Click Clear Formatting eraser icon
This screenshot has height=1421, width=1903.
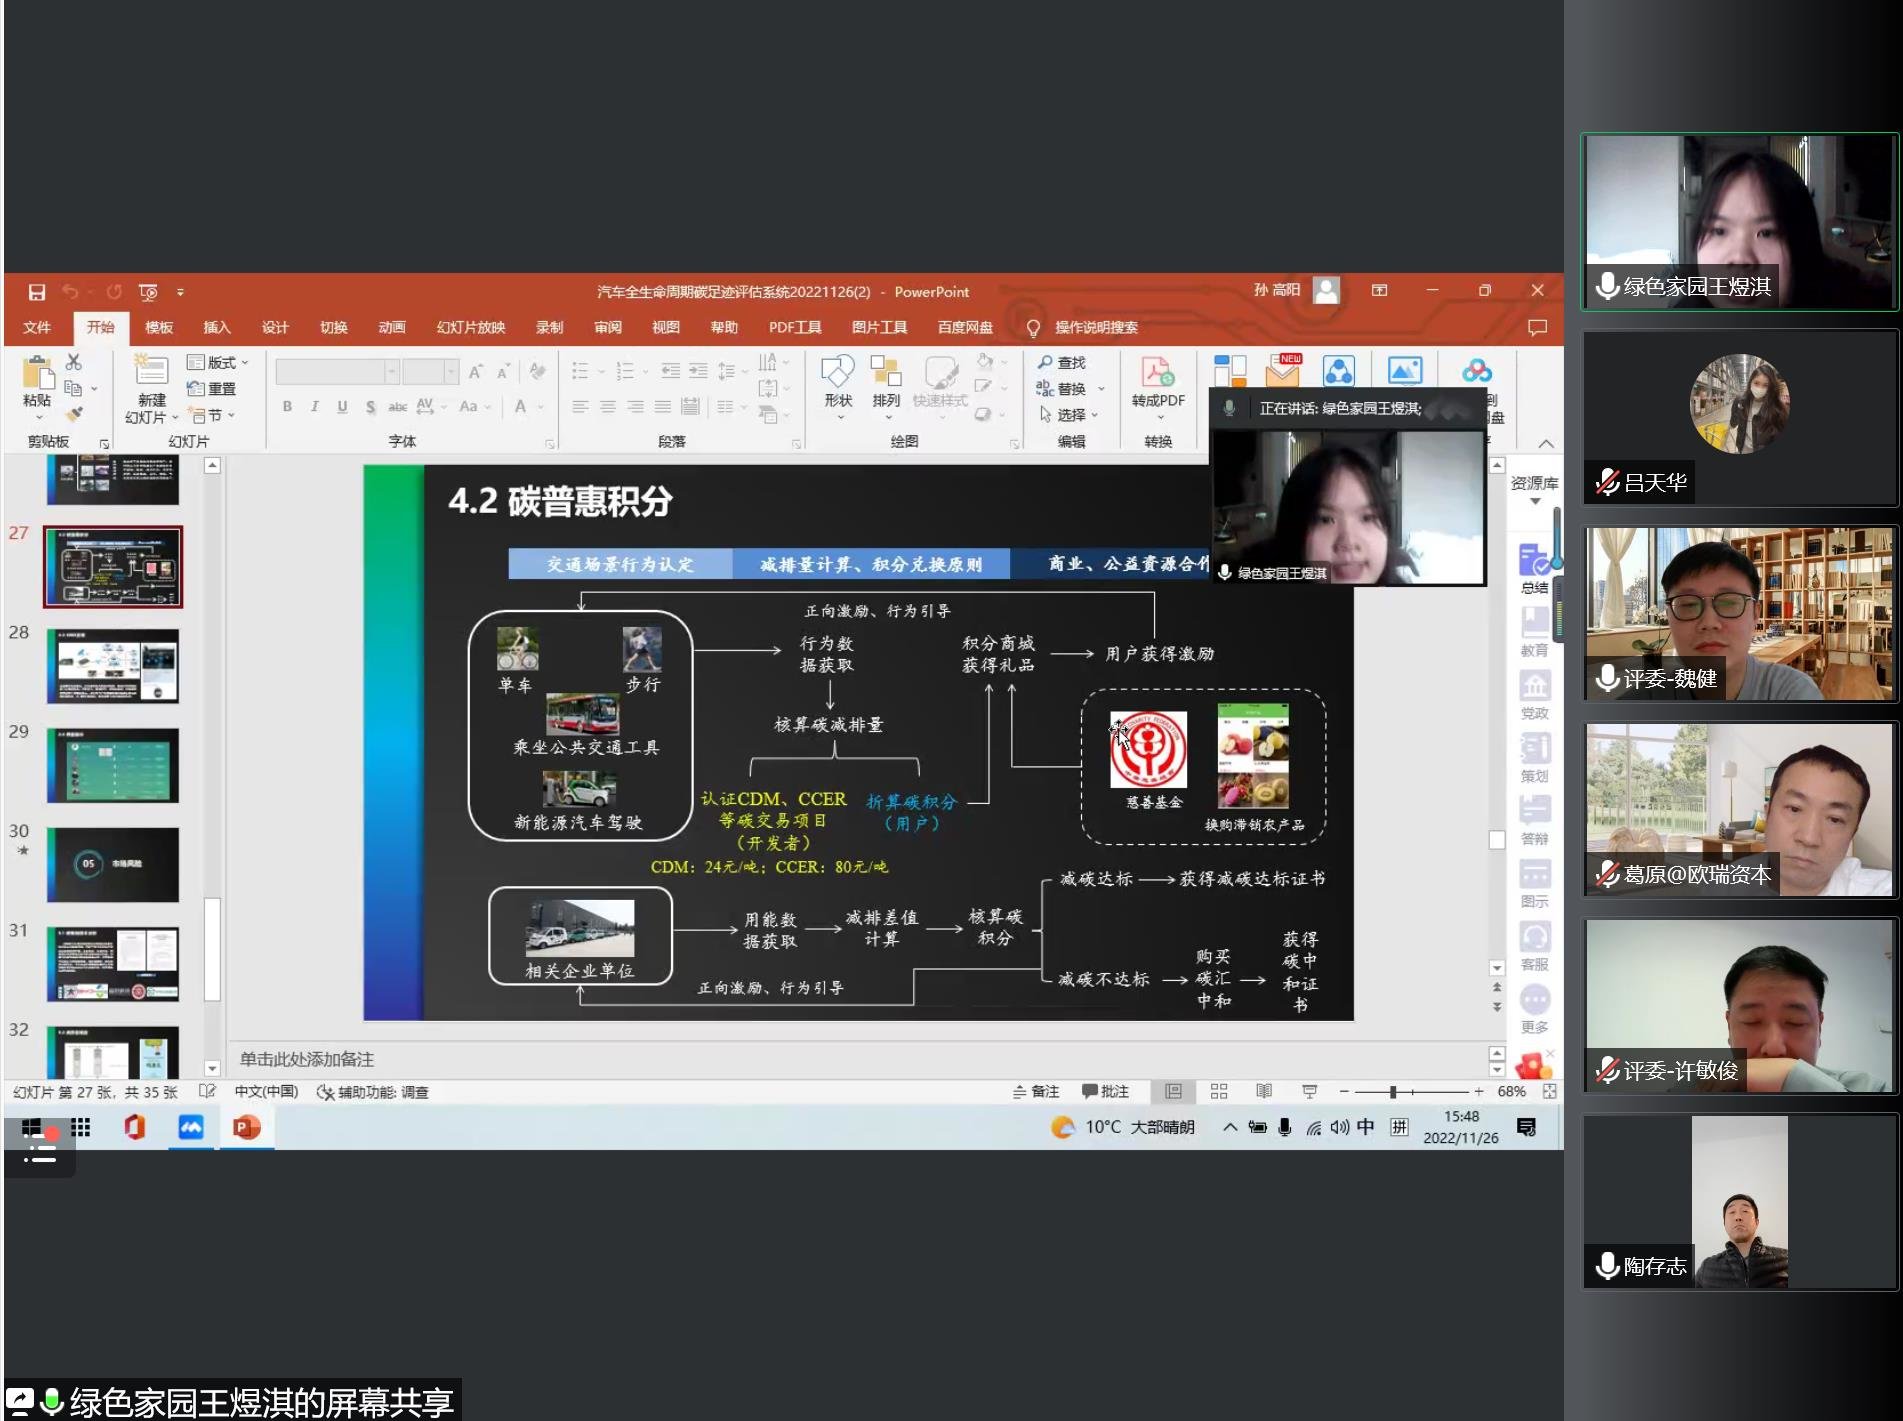(x=538, y=372)
